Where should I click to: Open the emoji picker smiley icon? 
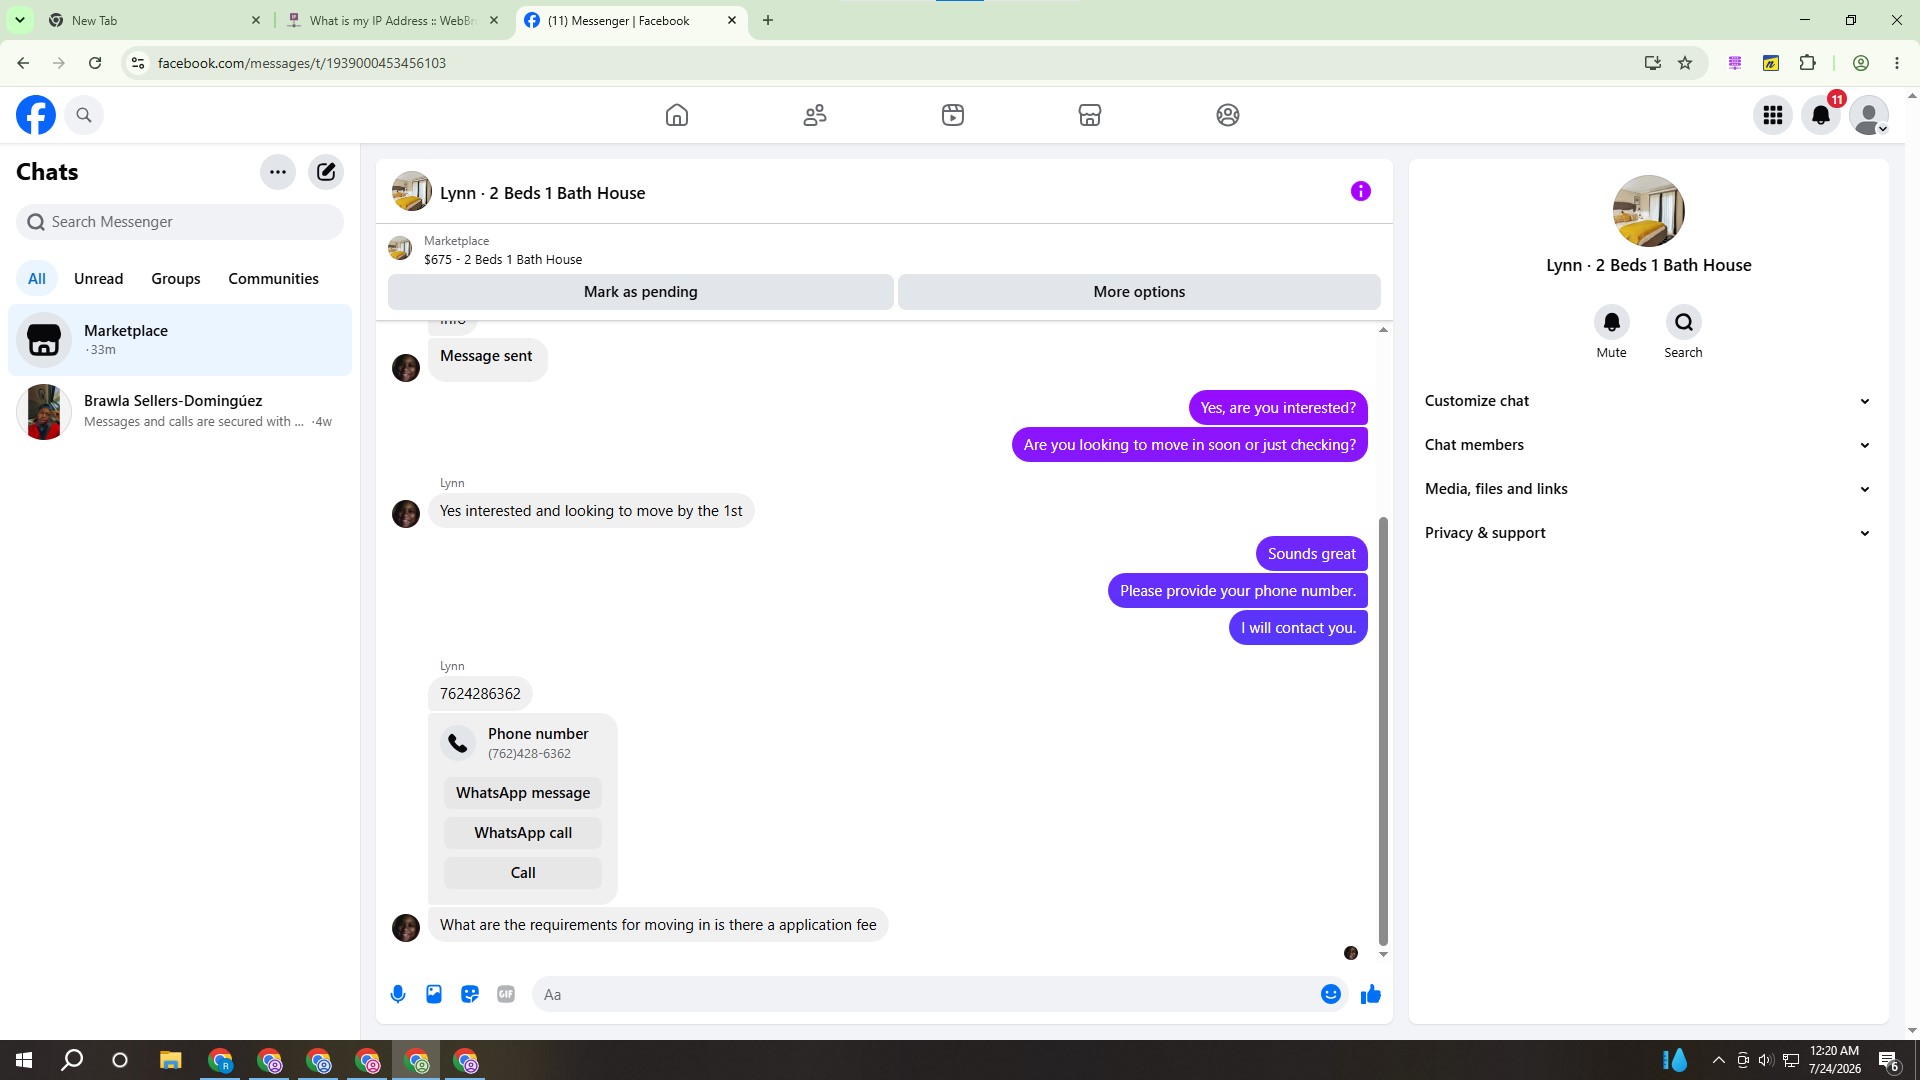point(1331,994)
